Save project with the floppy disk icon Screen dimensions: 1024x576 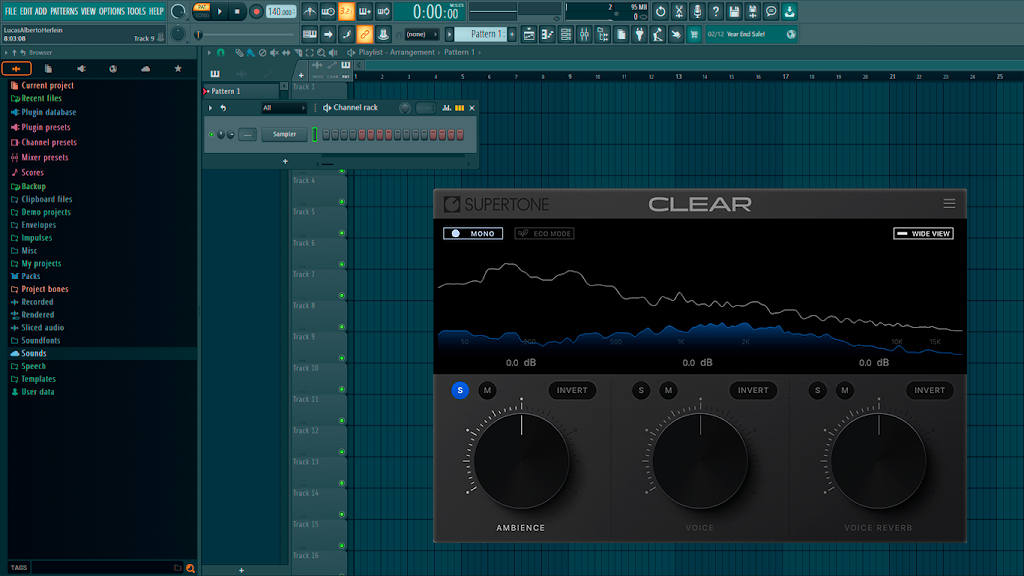pyautogui.click(x=734, y=11)
